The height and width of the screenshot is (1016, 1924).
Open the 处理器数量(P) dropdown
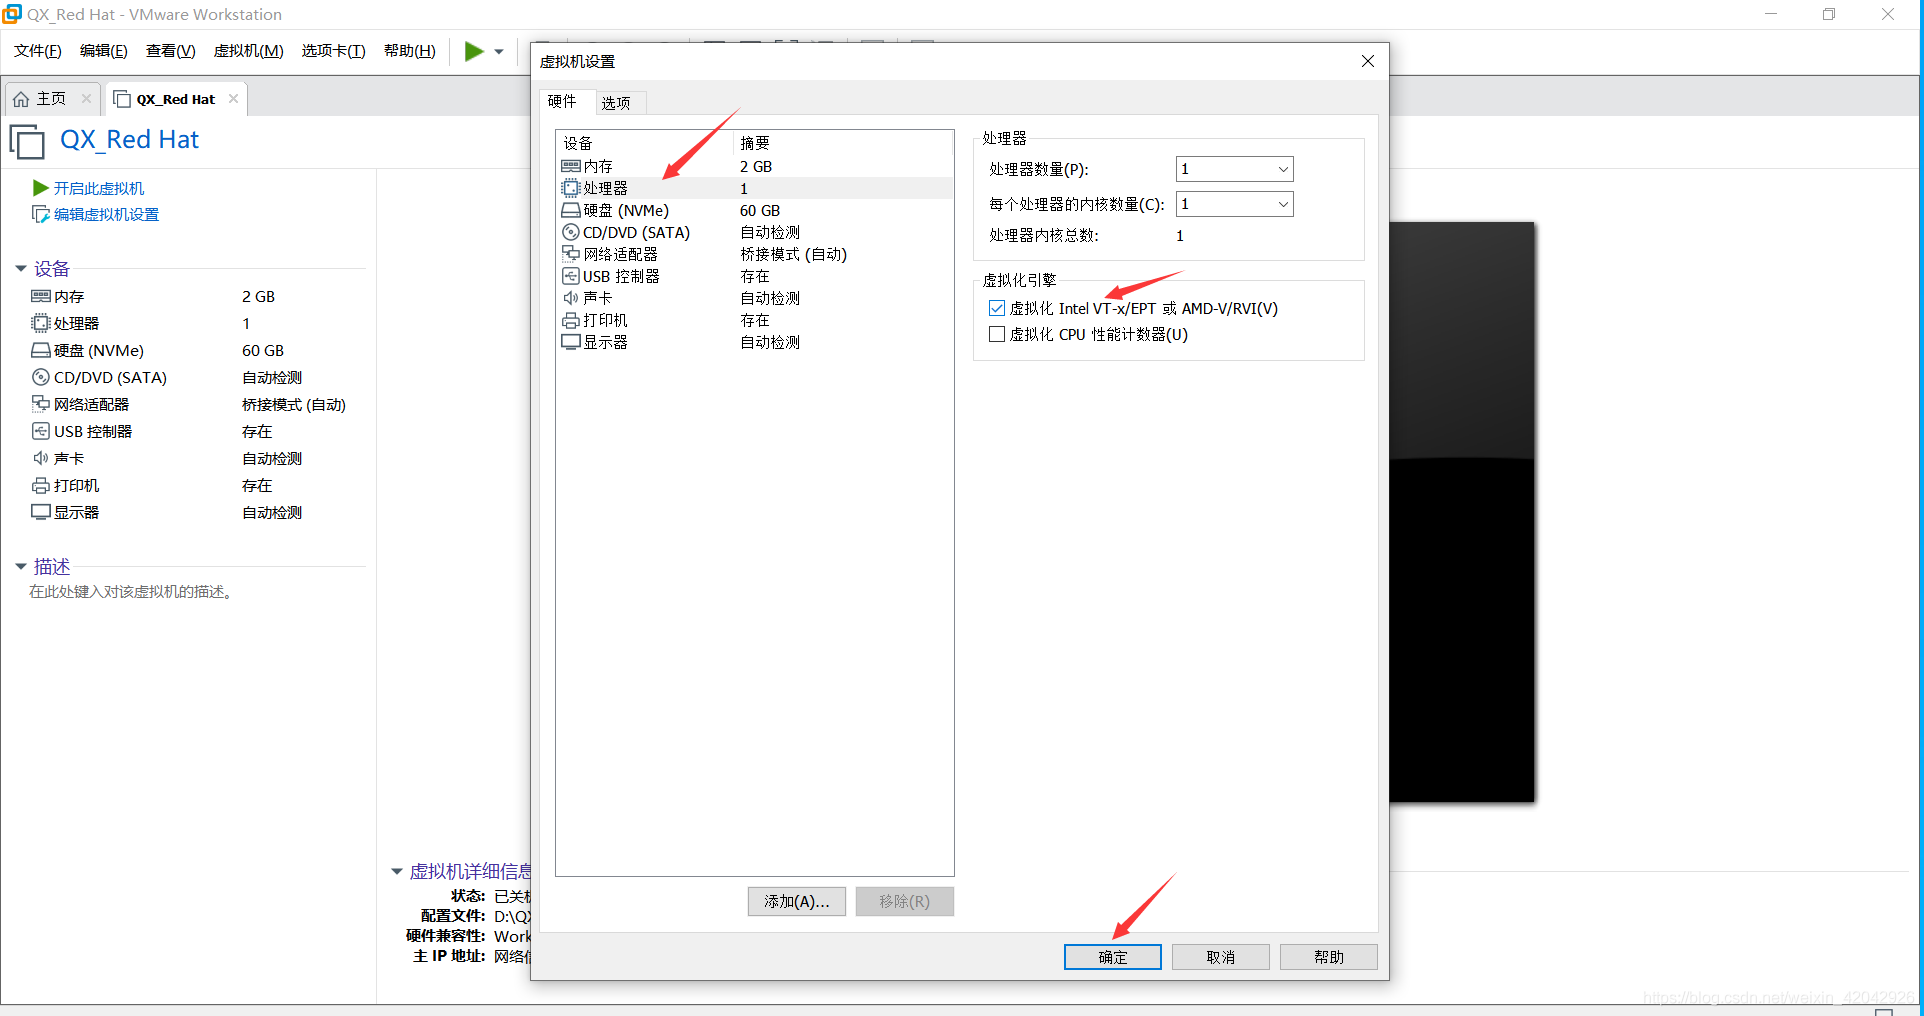1234,169
